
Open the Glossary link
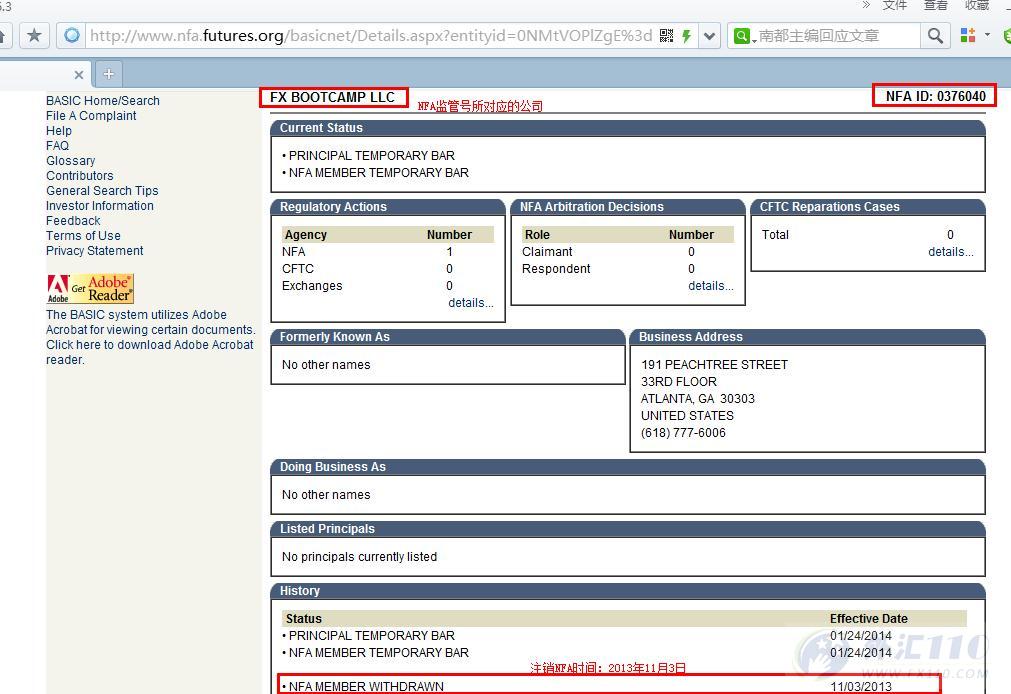70,161
